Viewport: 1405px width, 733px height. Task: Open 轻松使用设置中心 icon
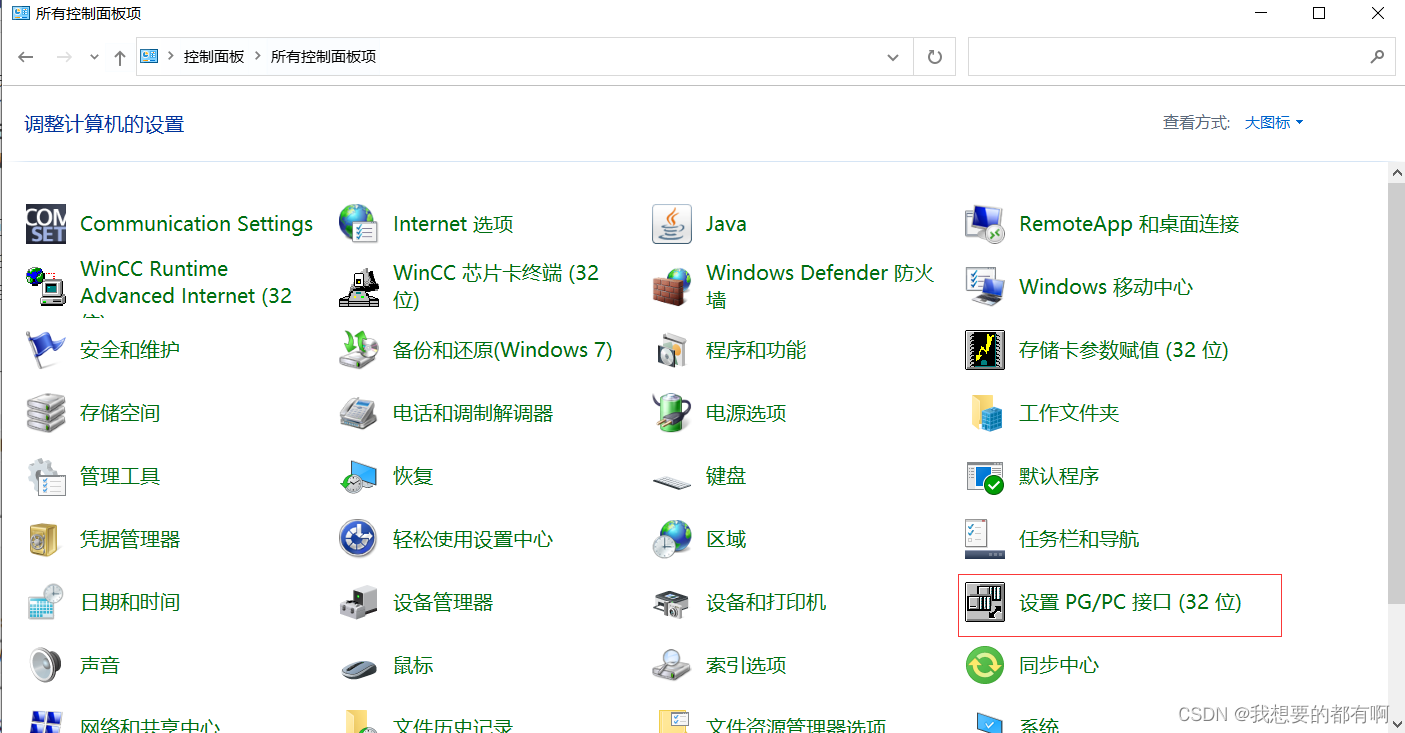click(358, 539)
